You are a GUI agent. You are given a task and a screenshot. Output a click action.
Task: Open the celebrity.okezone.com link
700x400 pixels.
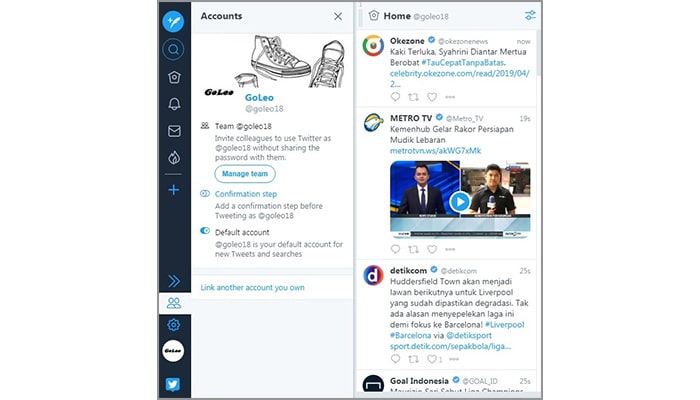pos(459,79)
